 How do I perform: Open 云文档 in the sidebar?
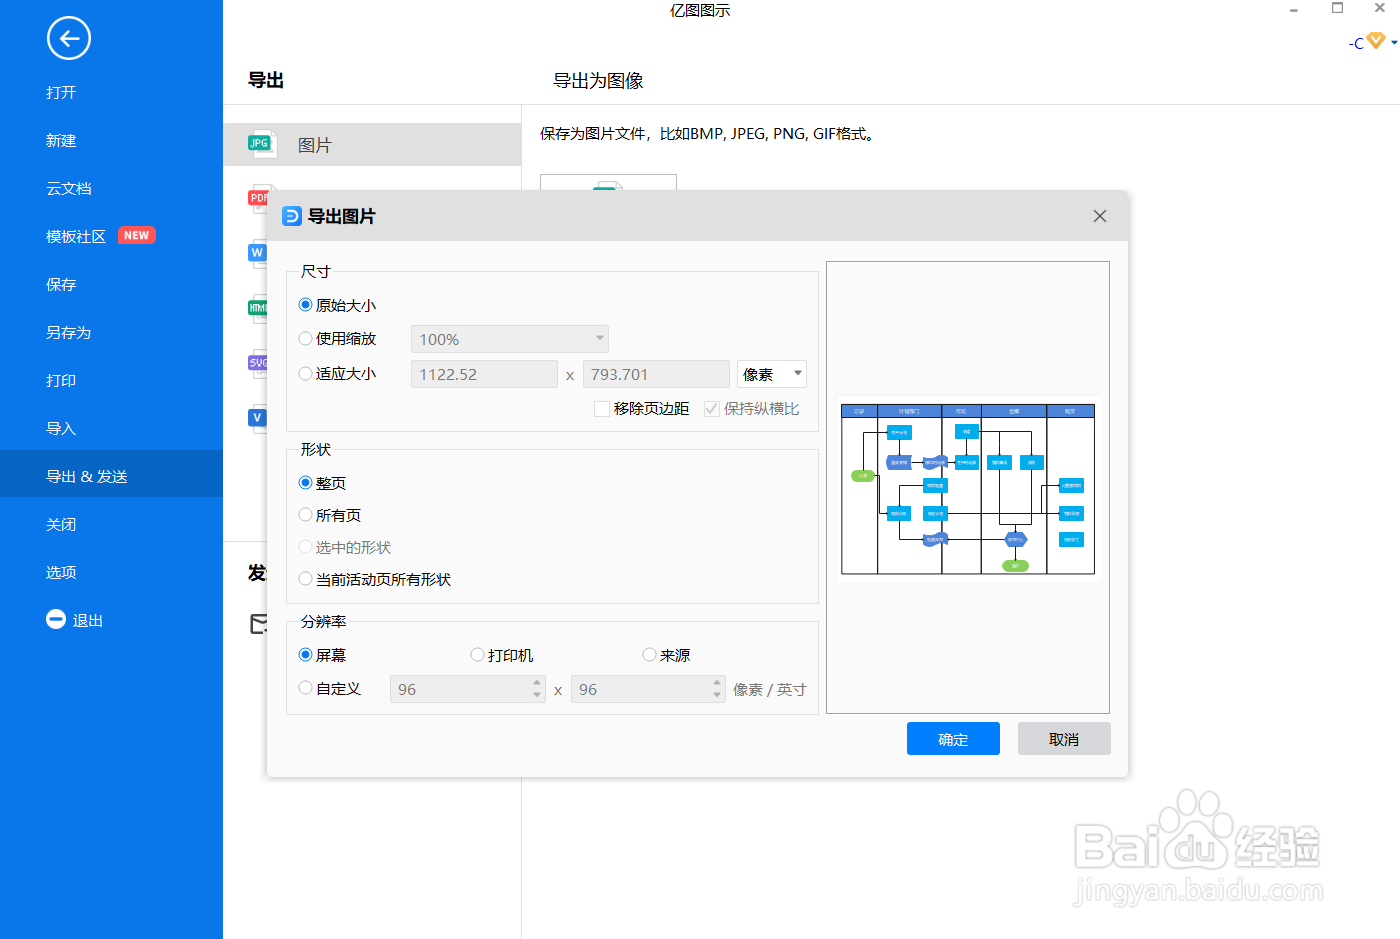69,188
